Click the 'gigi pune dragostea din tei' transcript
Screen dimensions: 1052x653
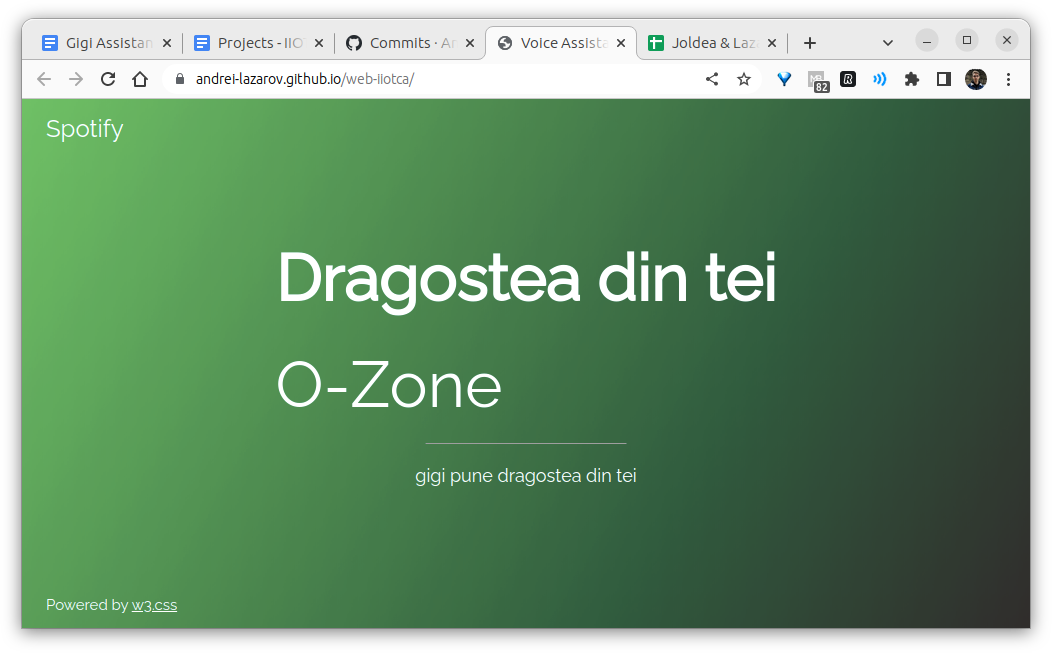click(x=525, y=476)
